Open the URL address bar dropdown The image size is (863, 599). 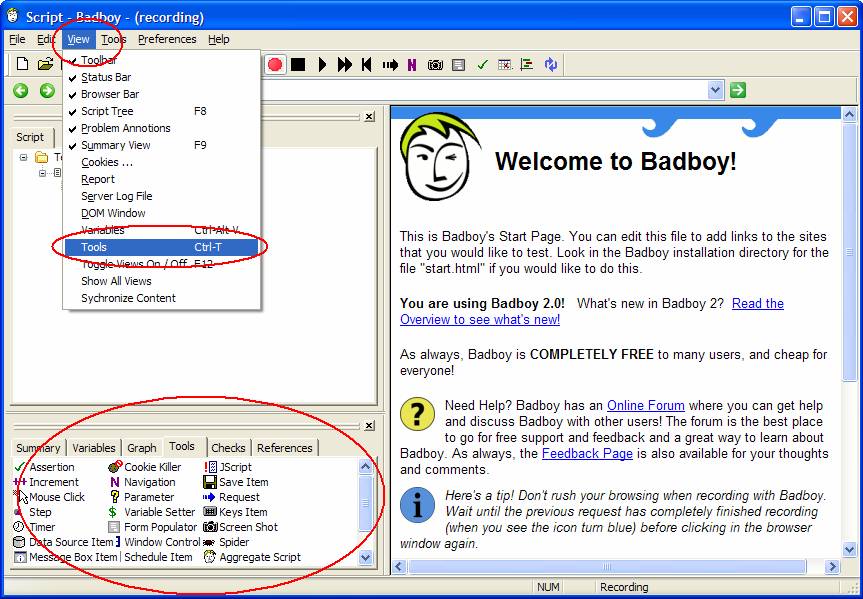715,91
